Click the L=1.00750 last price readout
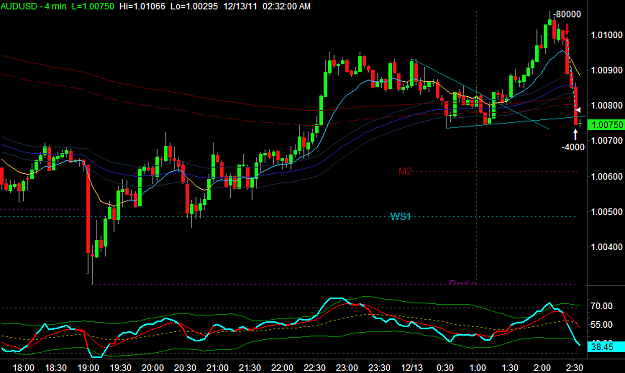This screenshot has height=373, width=625. (x=93, y=6)
